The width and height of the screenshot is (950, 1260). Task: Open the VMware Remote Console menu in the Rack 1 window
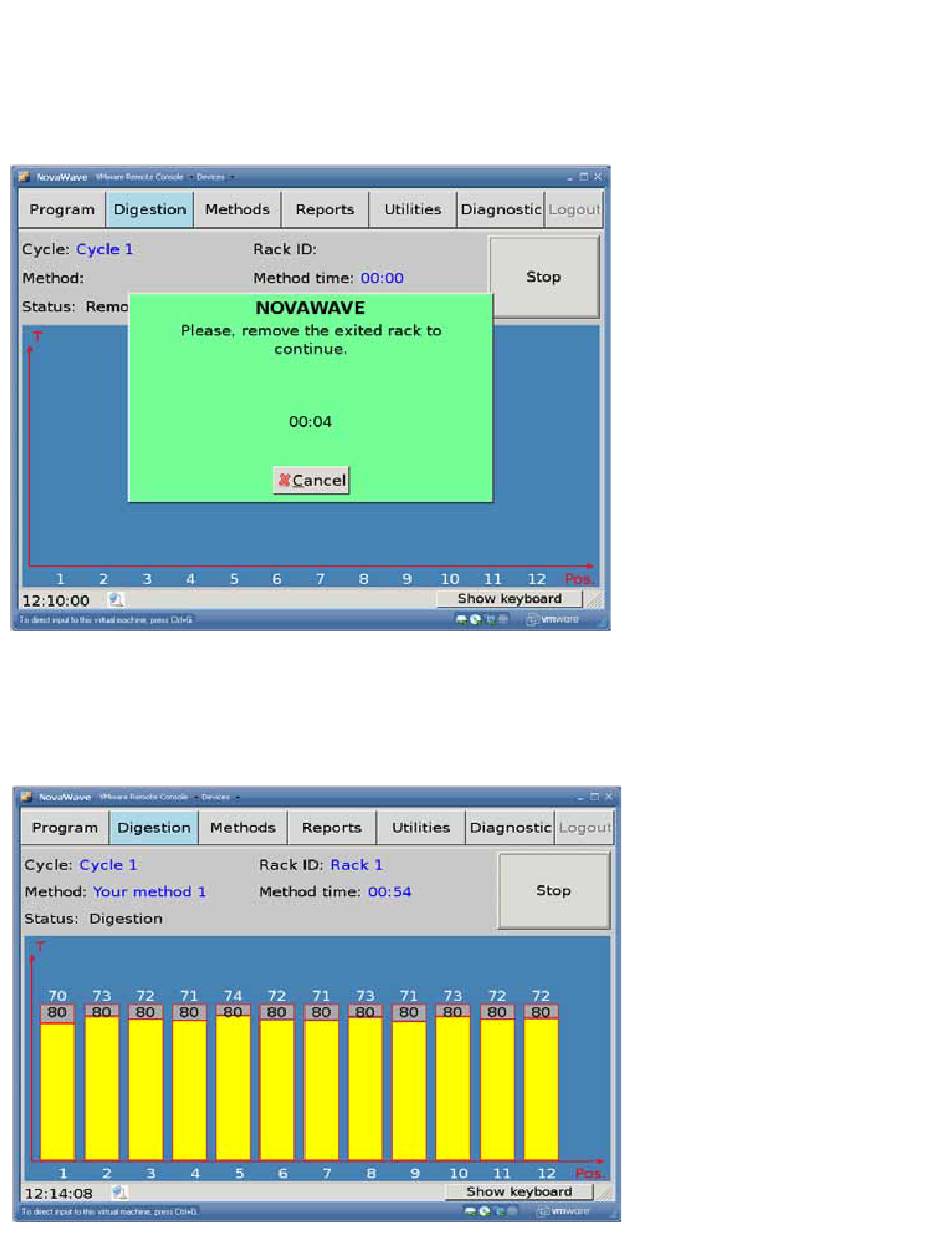[144, 797]
